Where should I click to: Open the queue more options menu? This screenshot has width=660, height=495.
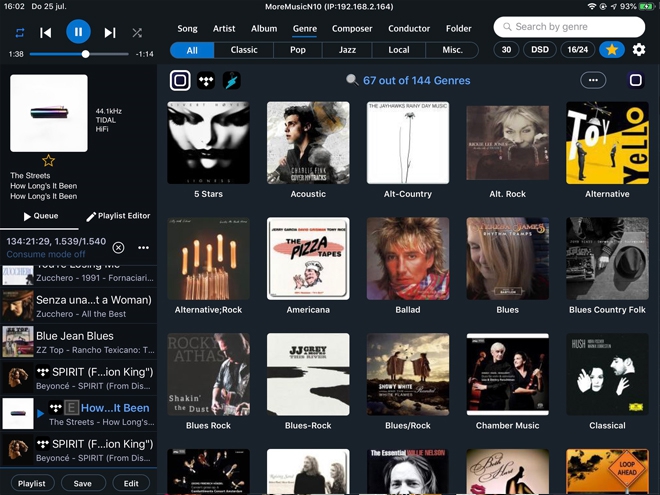pos(143,248)
